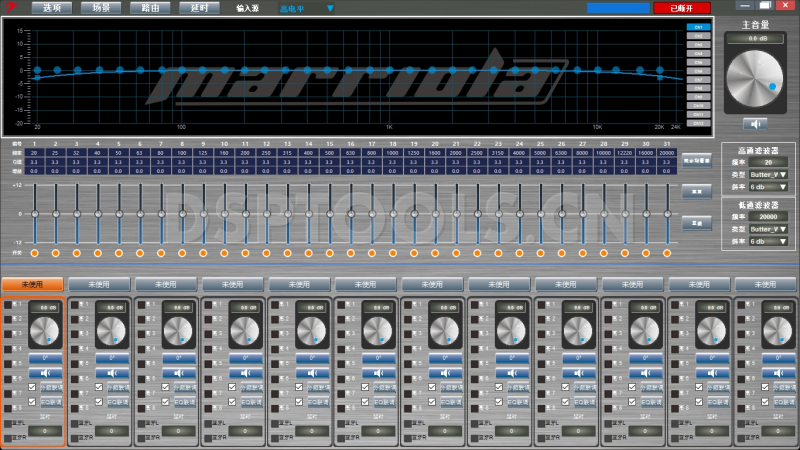The height and width of the screenshot is (450, 800).
Task: Click the first channel's volume knob
Action: (45, 331)
